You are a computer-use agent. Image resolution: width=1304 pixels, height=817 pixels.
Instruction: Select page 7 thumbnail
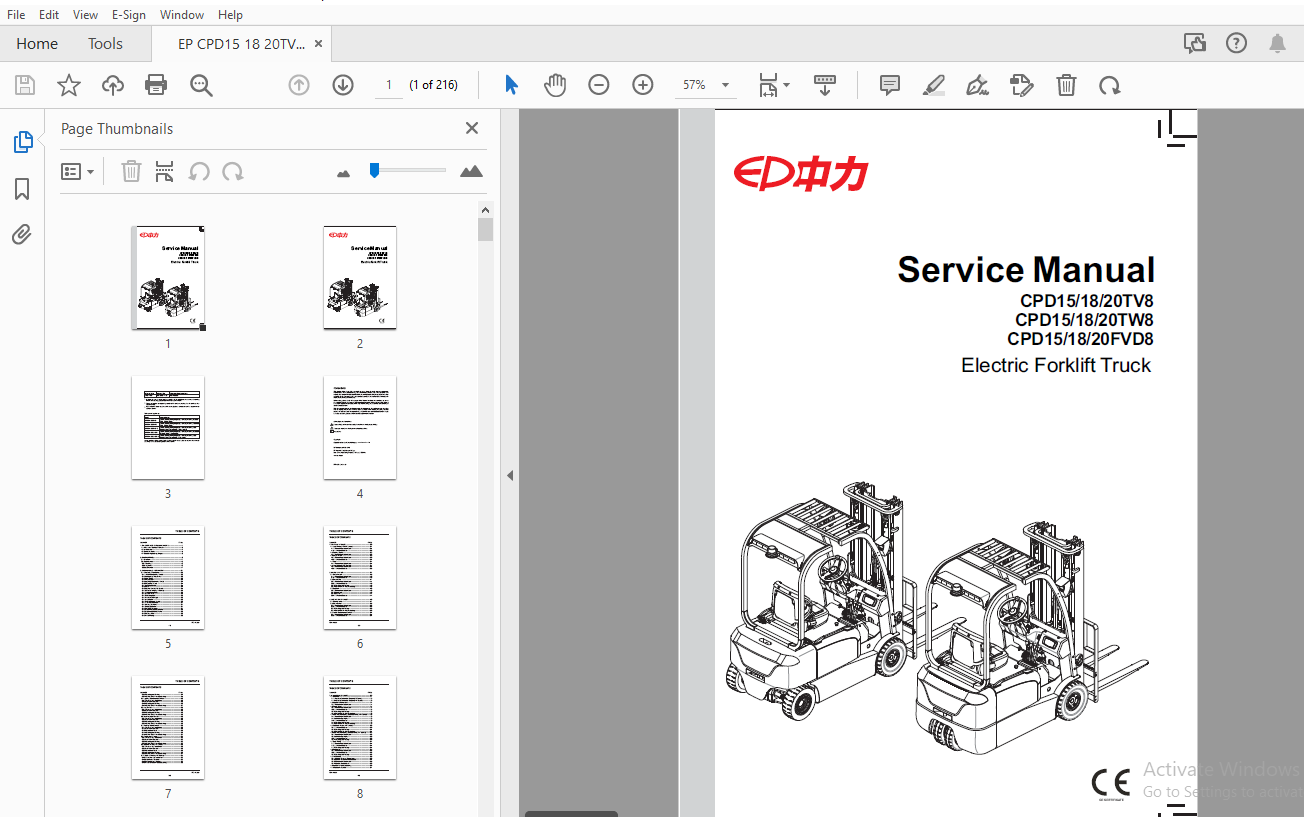(168, 727)
